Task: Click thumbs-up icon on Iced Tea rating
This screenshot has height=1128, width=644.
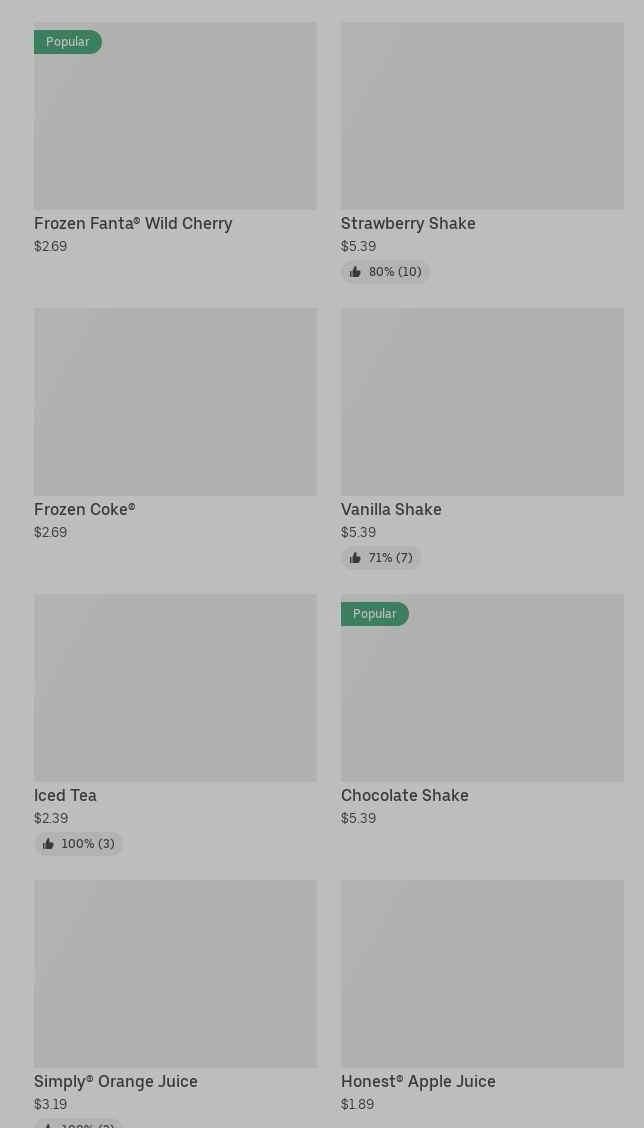Action: point(48,844)
